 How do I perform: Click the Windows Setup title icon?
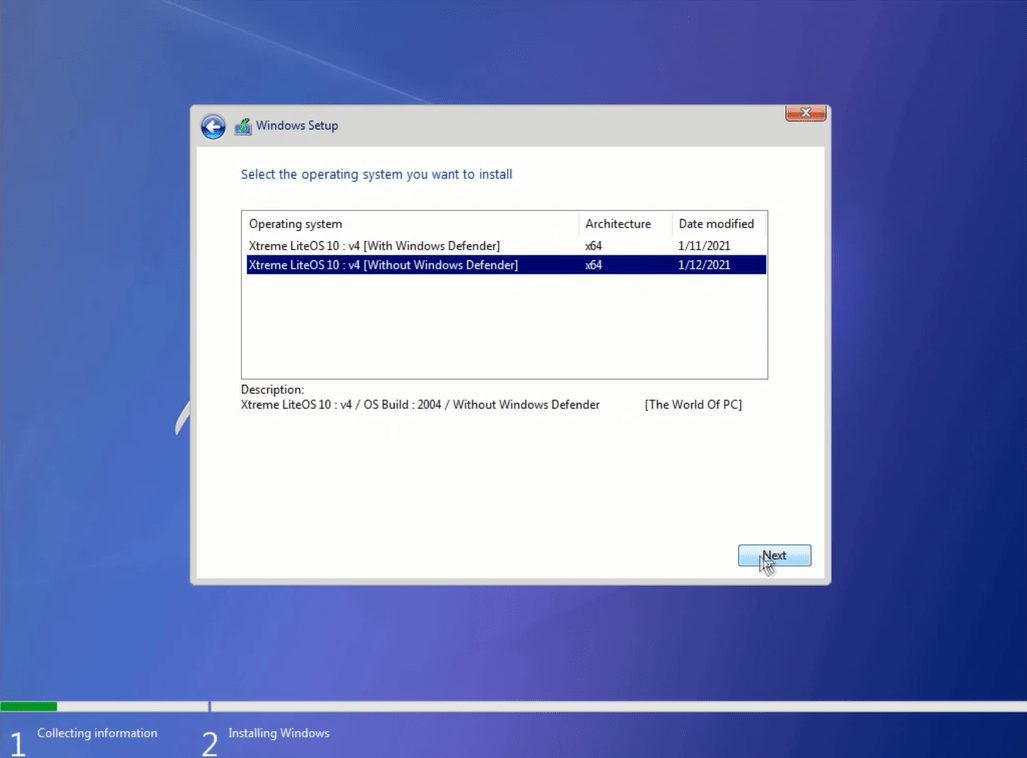[x=243, y=126]
